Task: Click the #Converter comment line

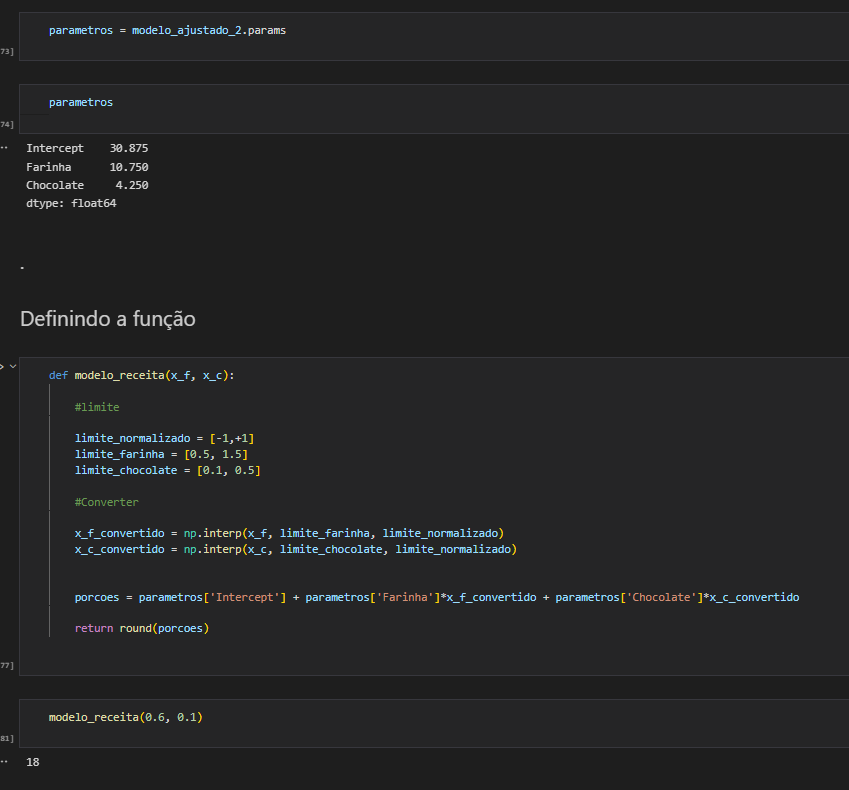Action: point(106,501)
